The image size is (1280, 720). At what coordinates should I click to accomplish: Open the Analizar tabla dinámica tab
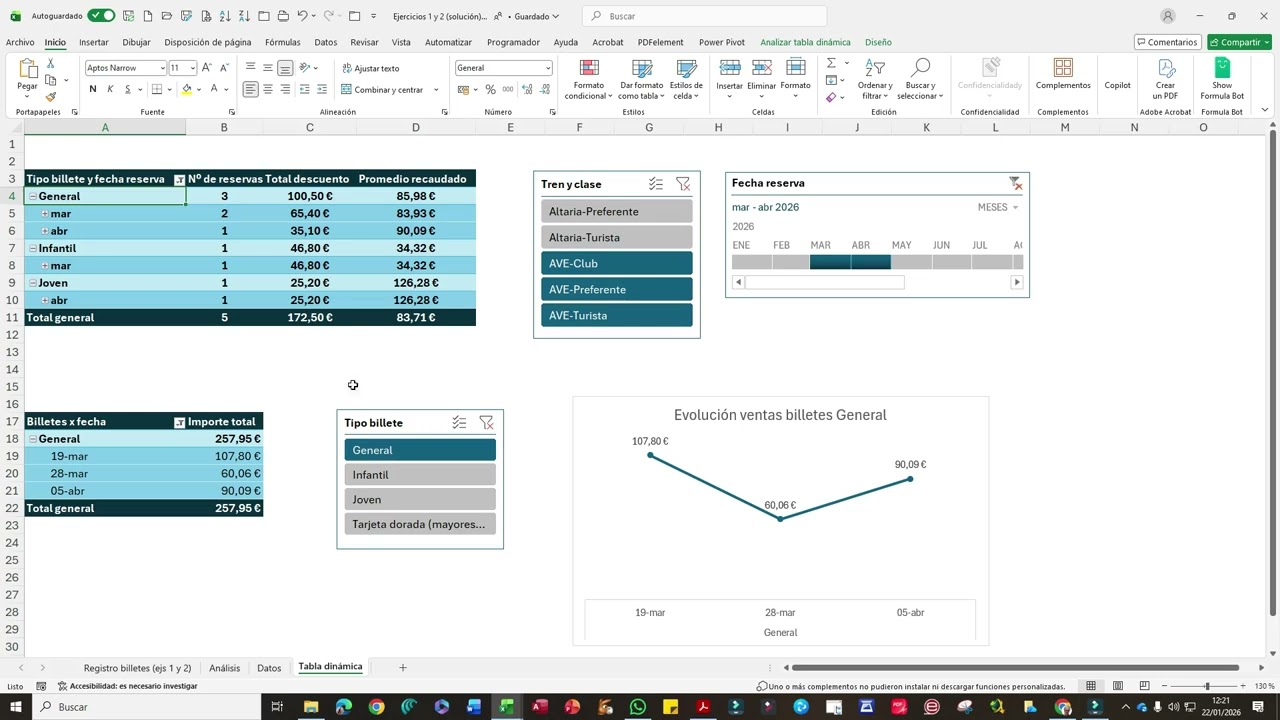pos(805,42)
